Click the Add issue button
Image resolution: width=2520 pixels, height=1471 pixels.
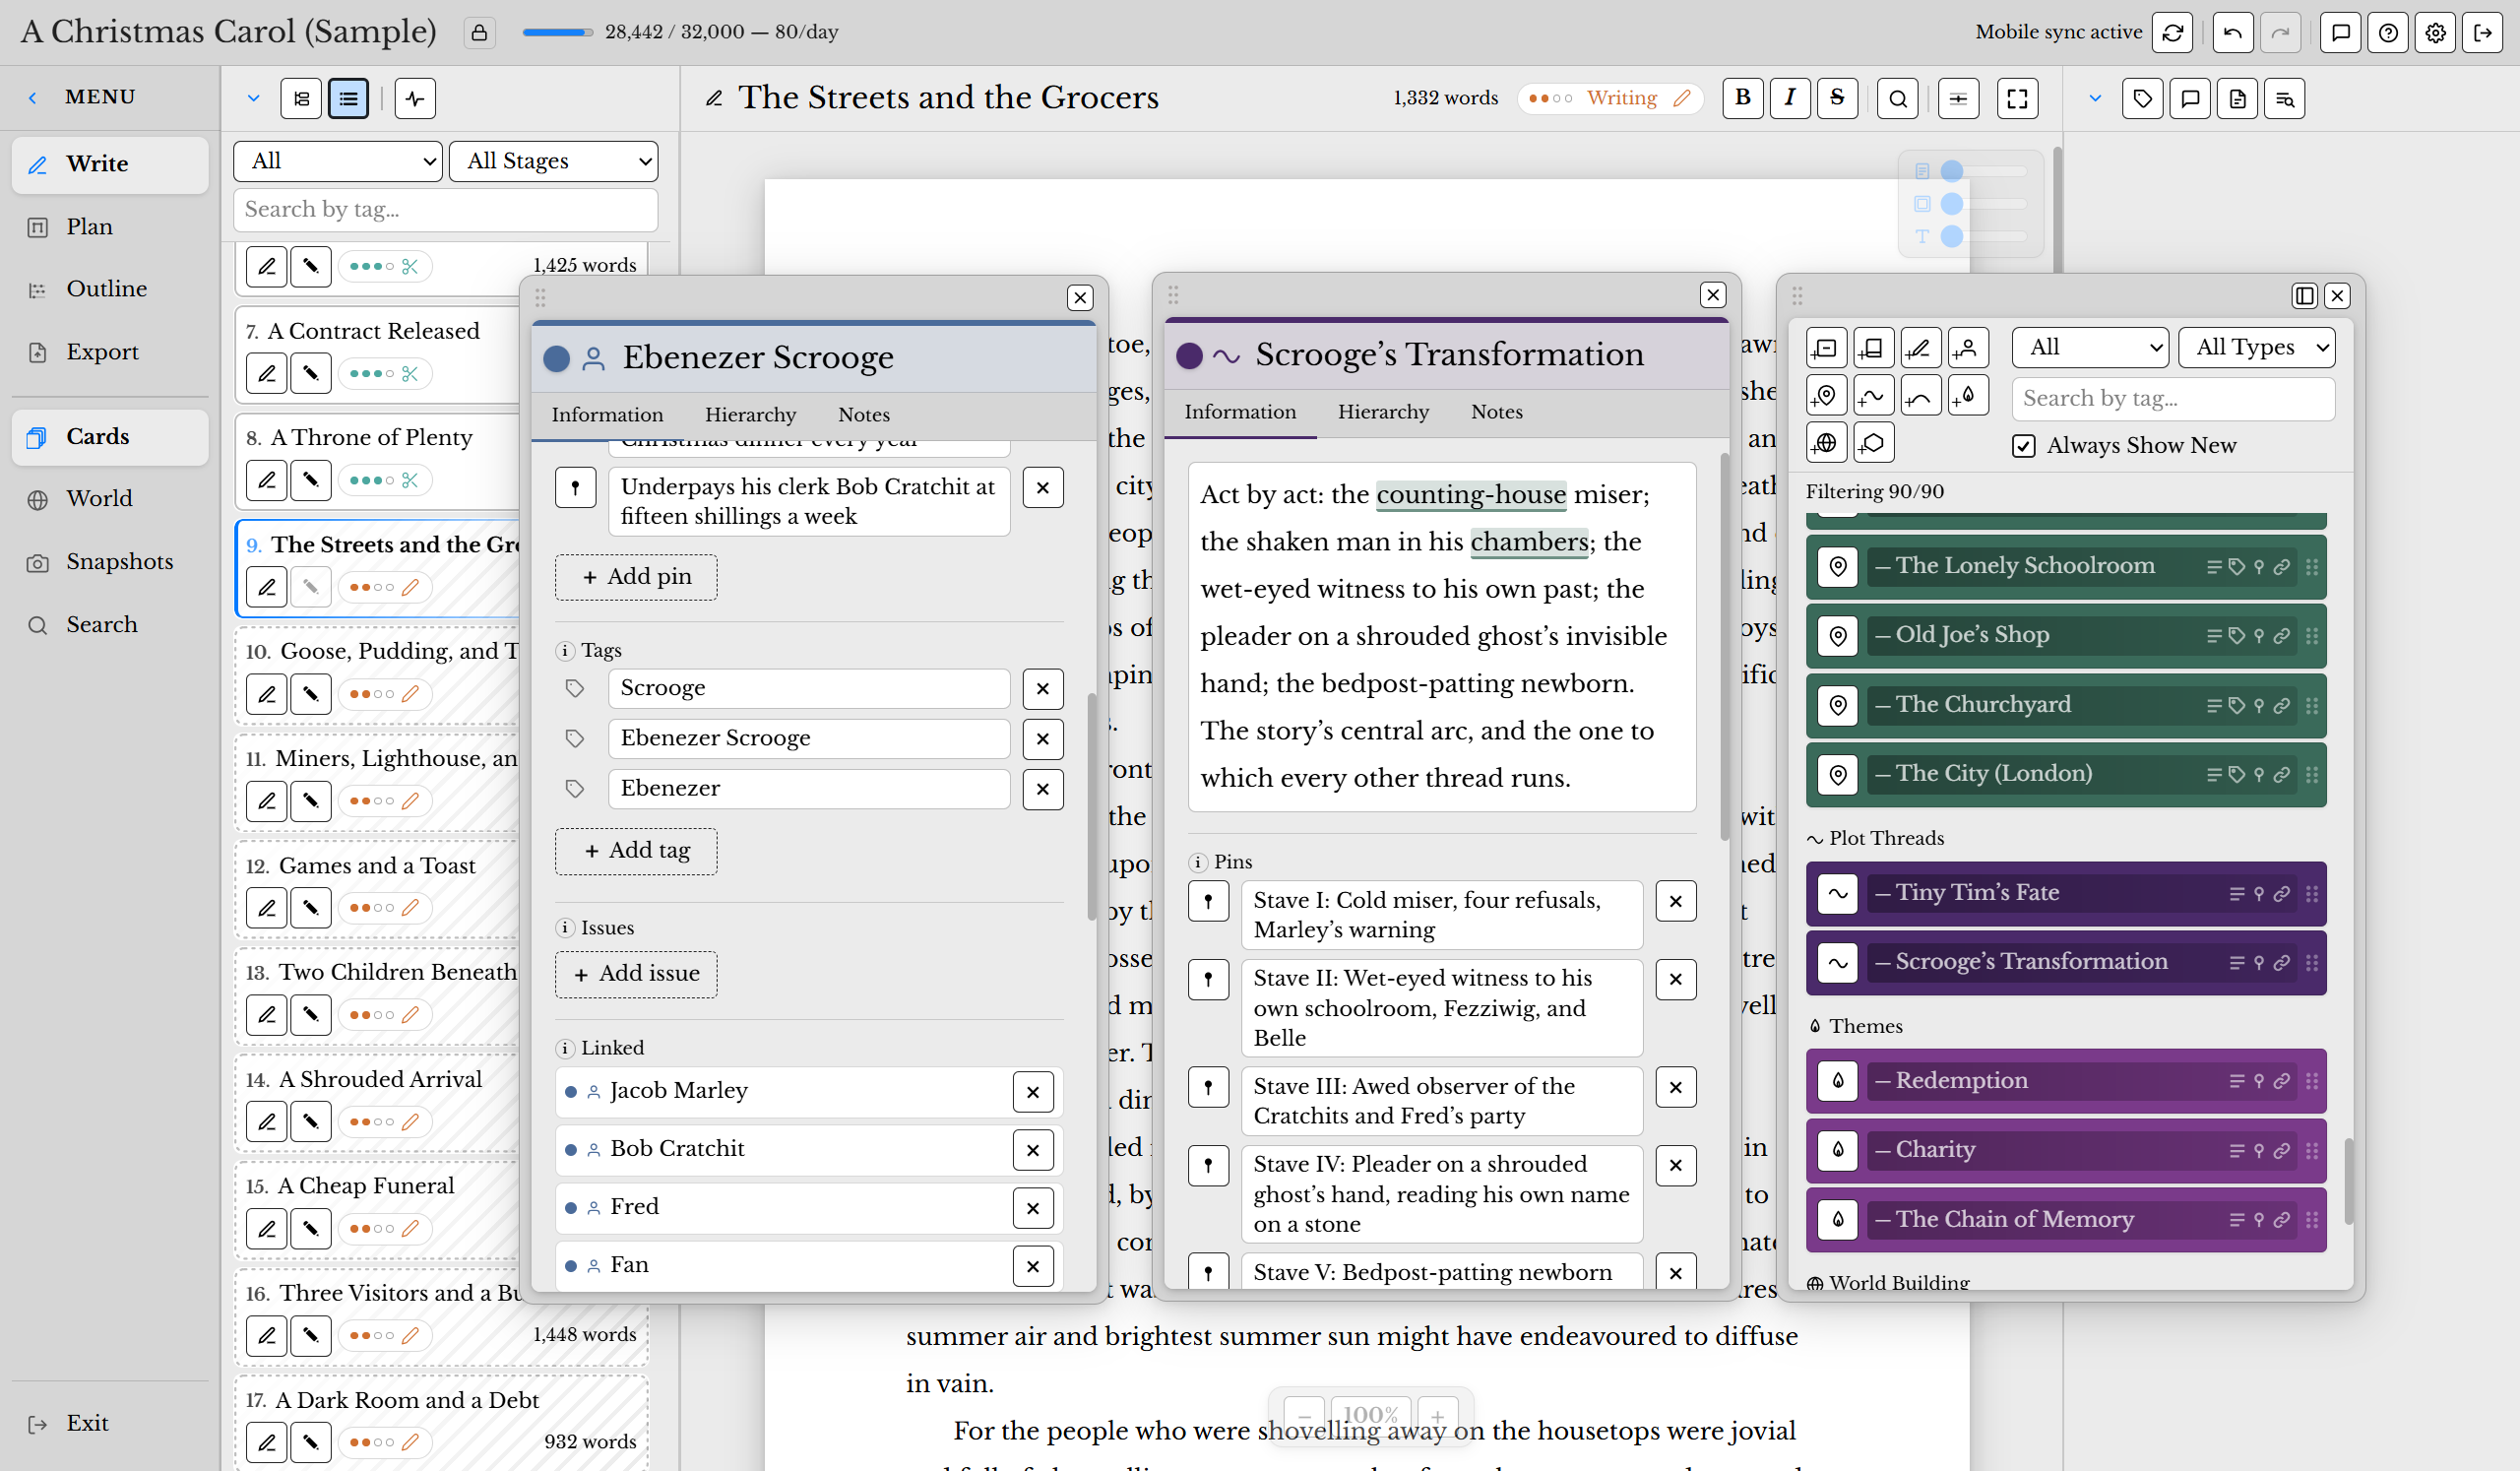[x=636, y=974]
